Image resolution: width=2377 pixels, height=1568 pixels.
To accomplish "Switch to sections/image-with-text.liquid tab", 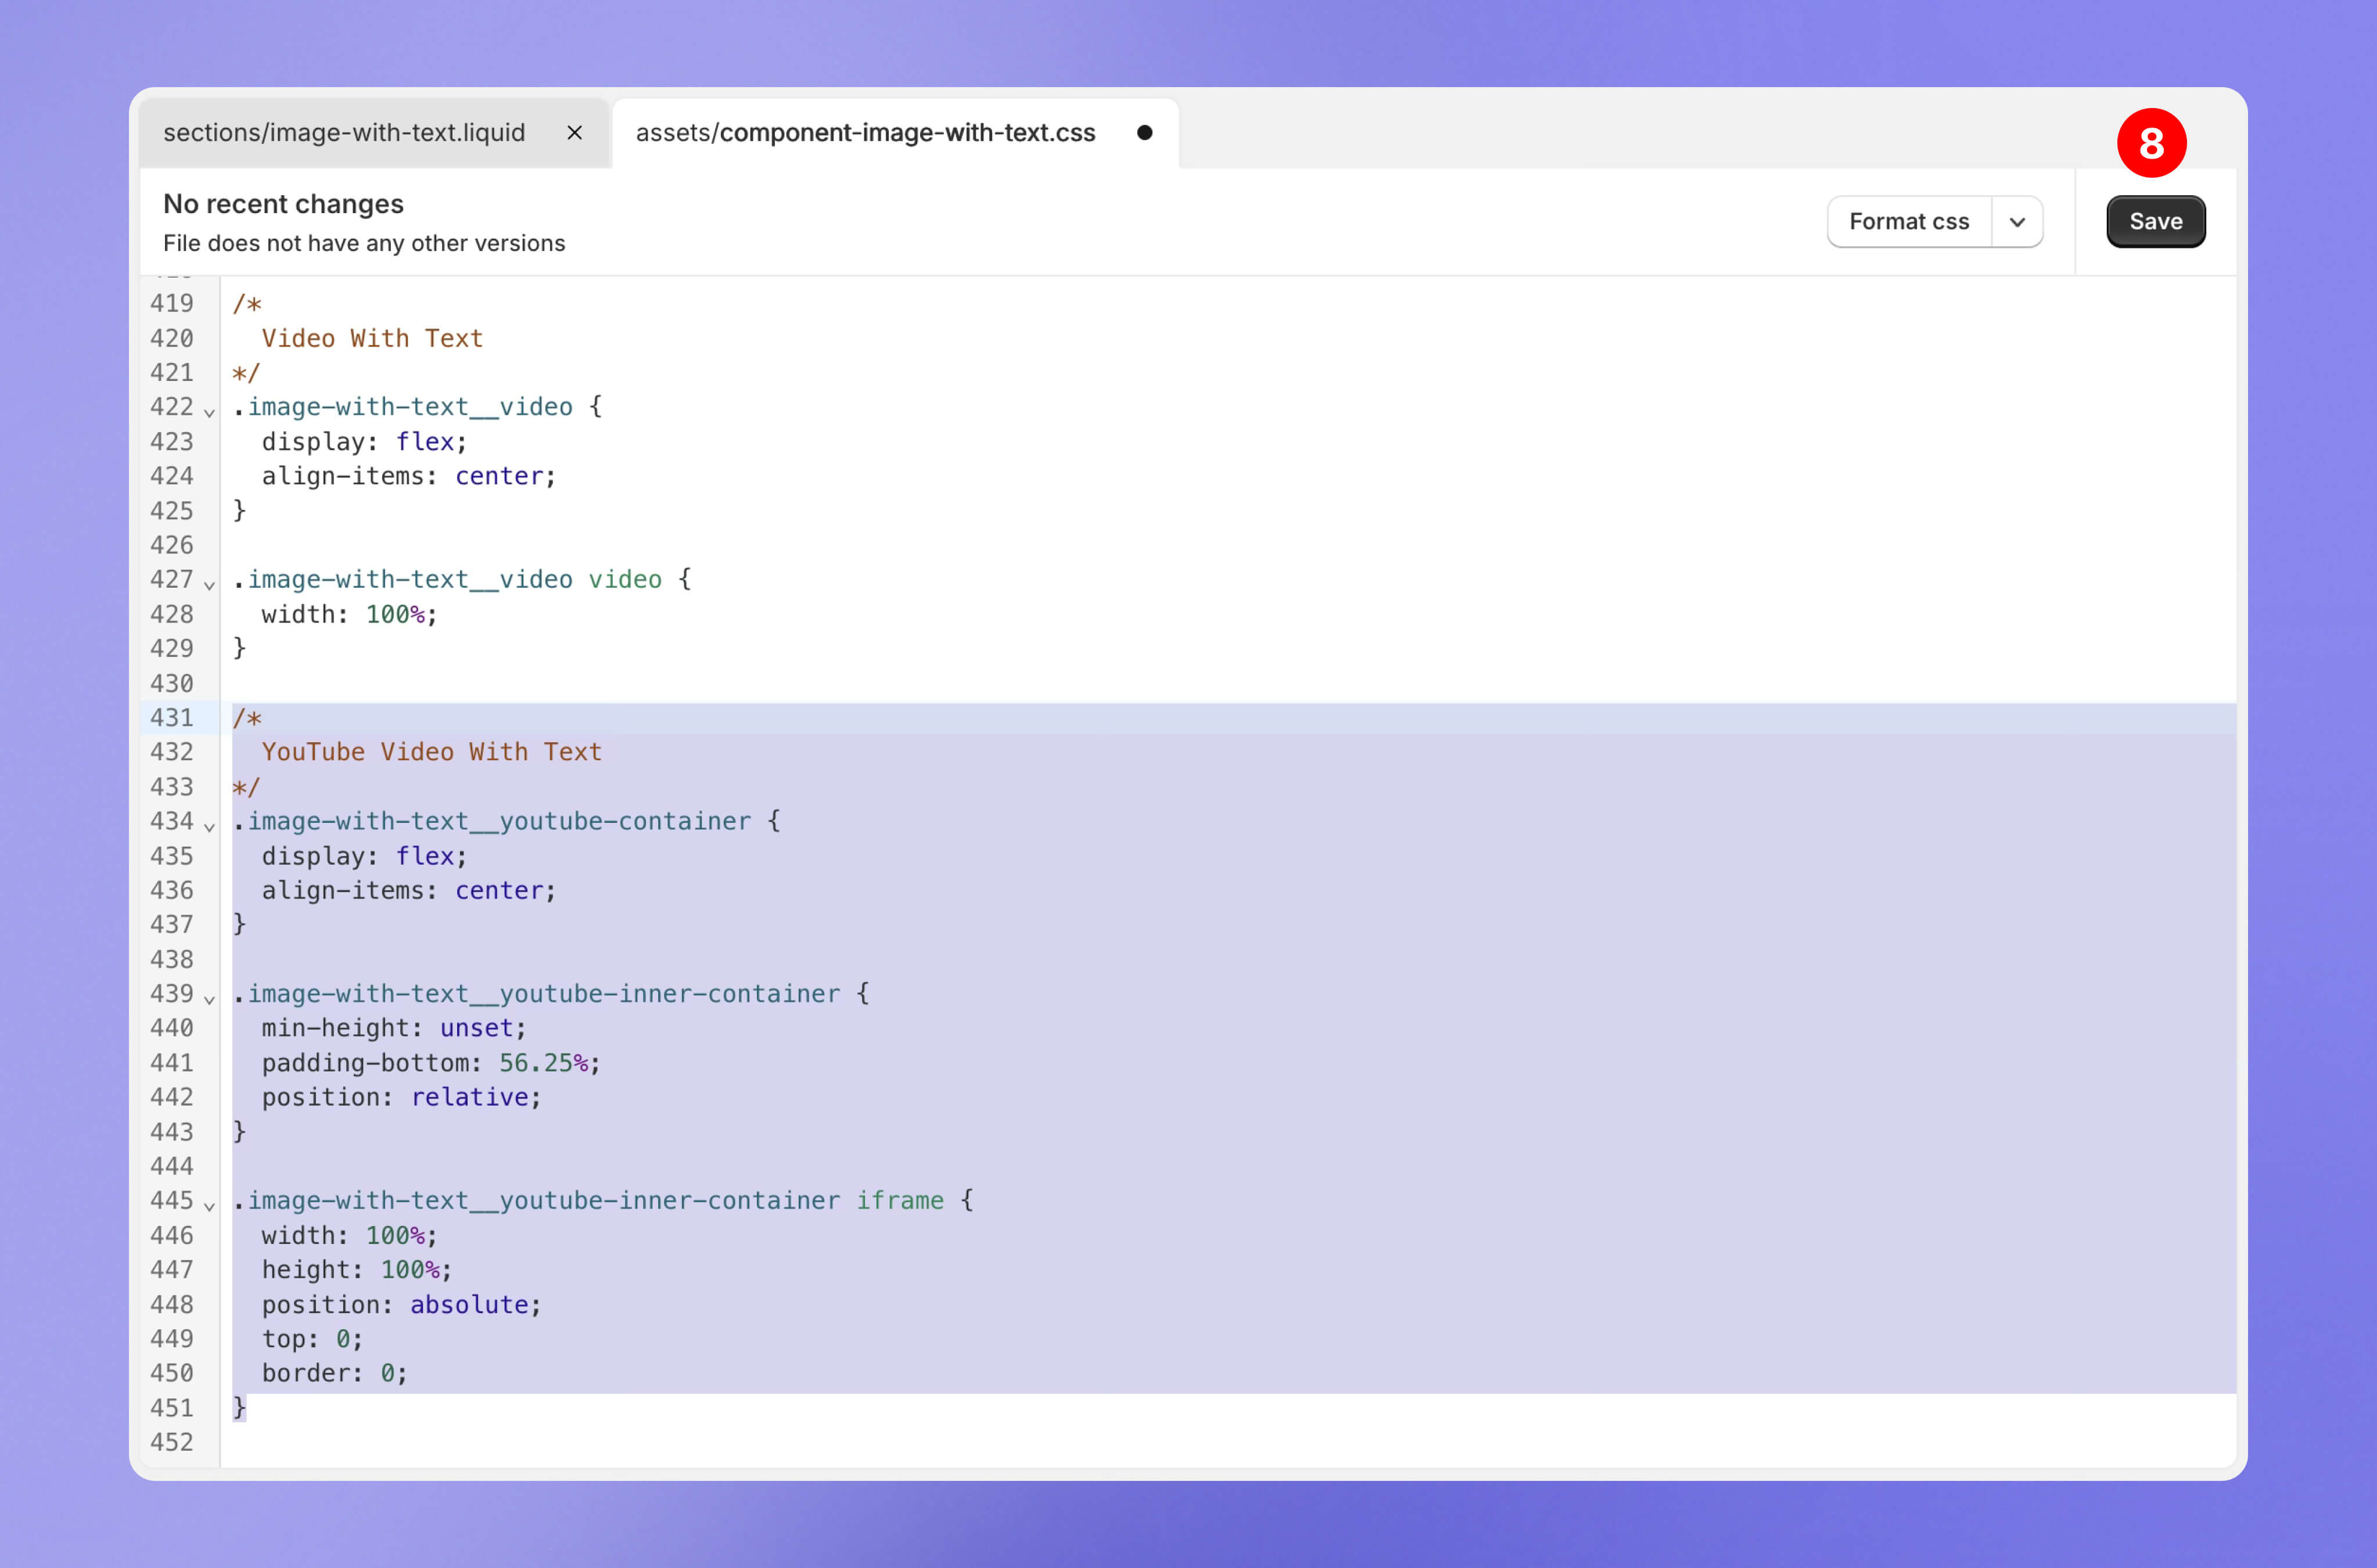I will (x=344, y=133).
